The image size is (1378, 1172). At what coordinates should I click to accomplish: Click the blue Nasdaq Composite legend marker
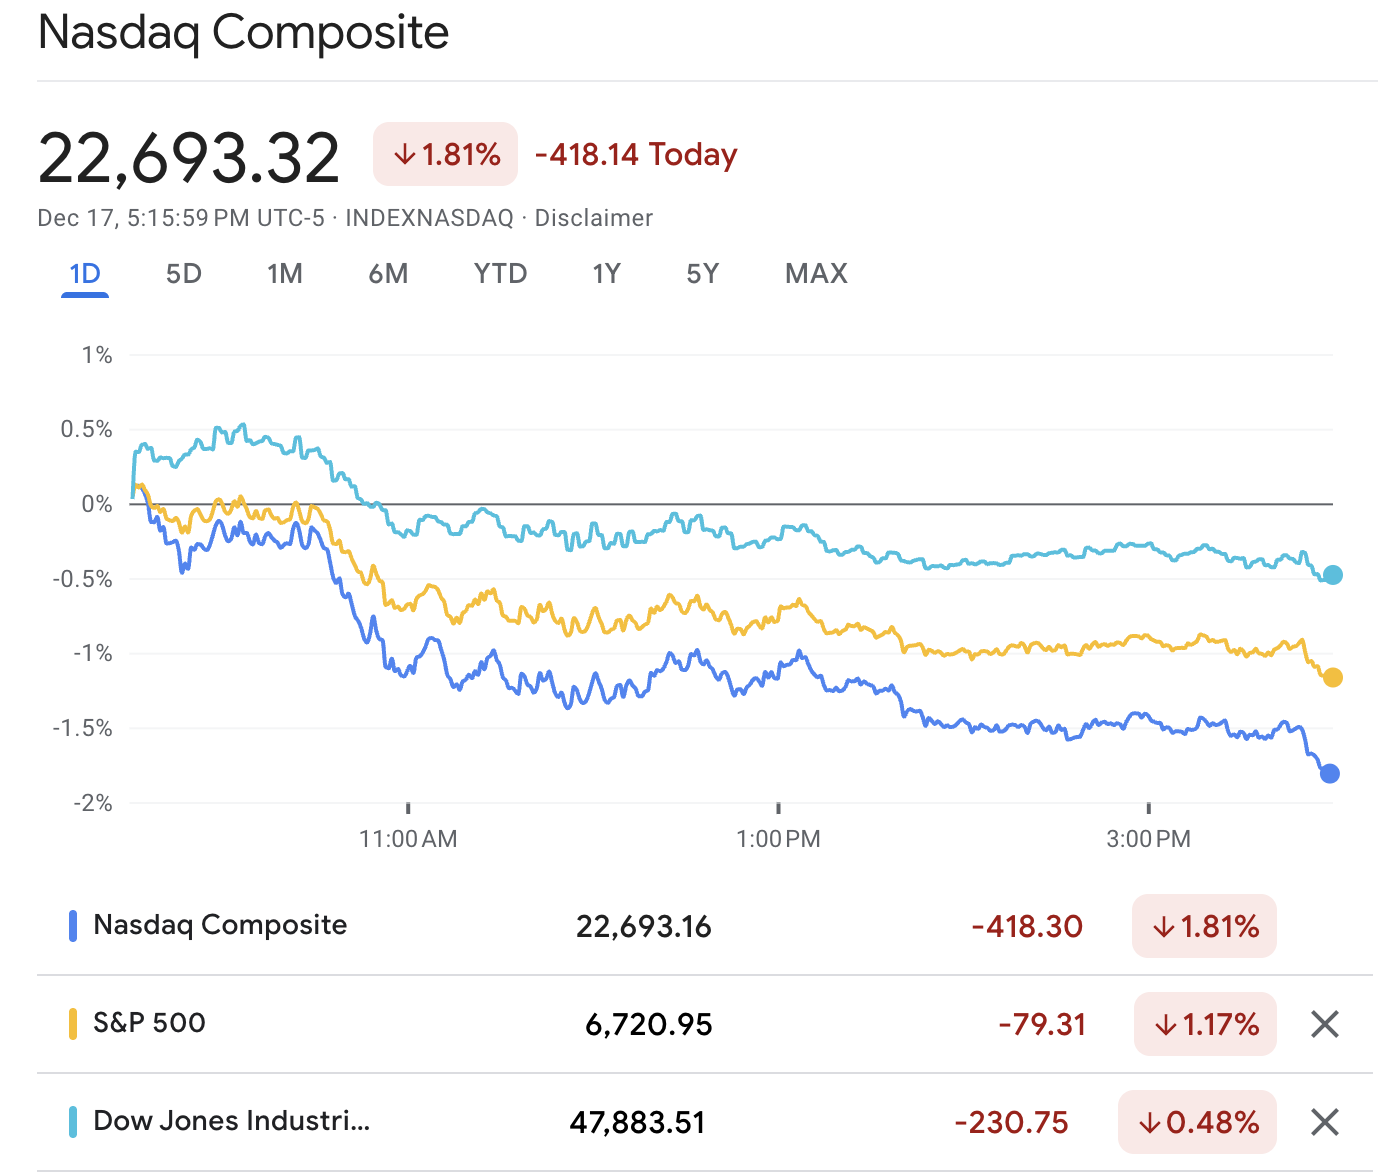click(x=71, y=925)
